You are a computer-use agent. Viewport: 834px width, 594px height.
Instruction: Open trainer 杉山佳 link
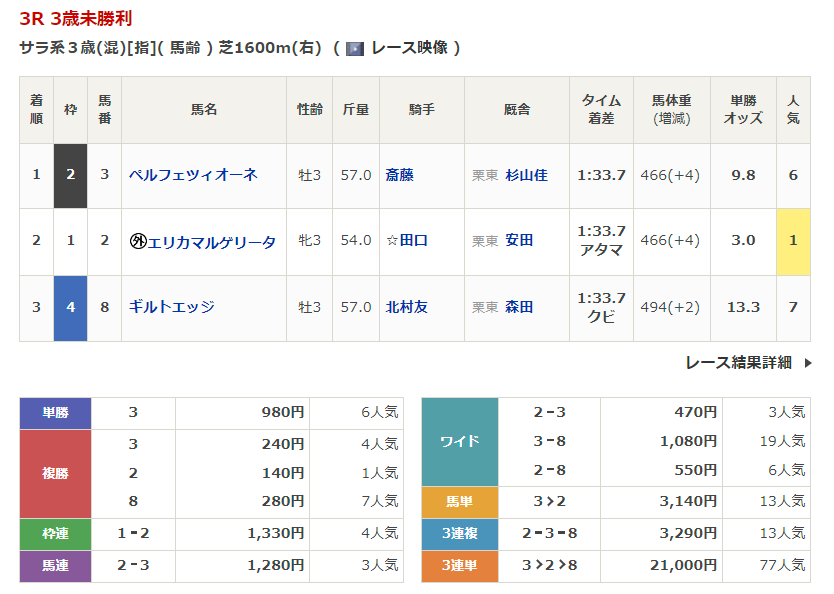pyautogui.click(x=526, y=175)
